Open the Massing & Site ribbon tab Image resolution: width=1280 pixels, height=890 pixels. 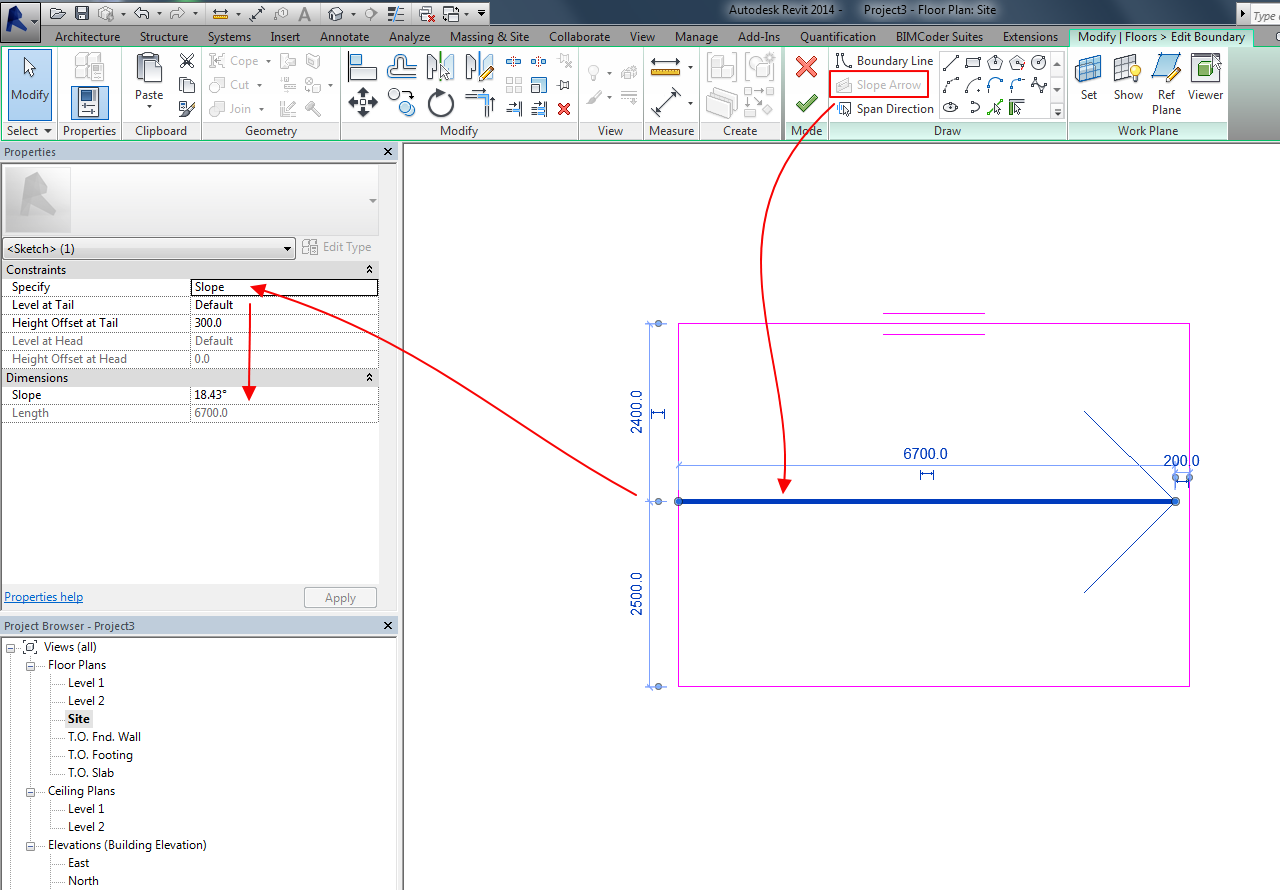(489, 37)
